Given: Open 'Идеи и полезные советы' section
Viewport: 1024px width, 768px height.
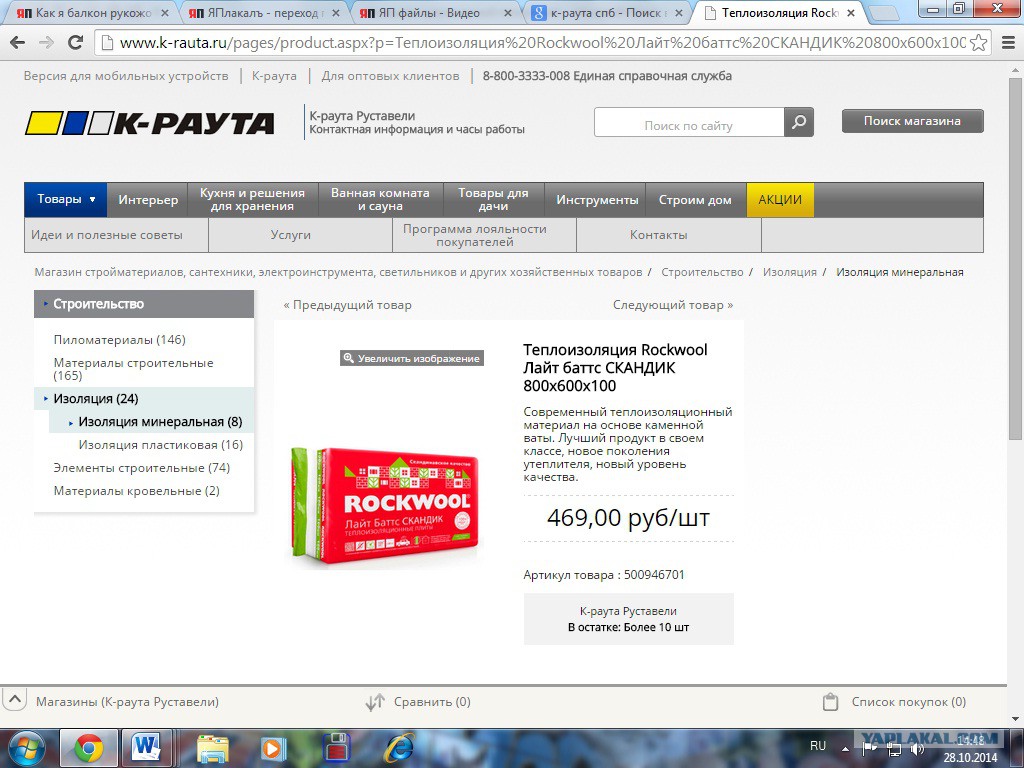Looking at the screenshot, I should coord(116,235).
